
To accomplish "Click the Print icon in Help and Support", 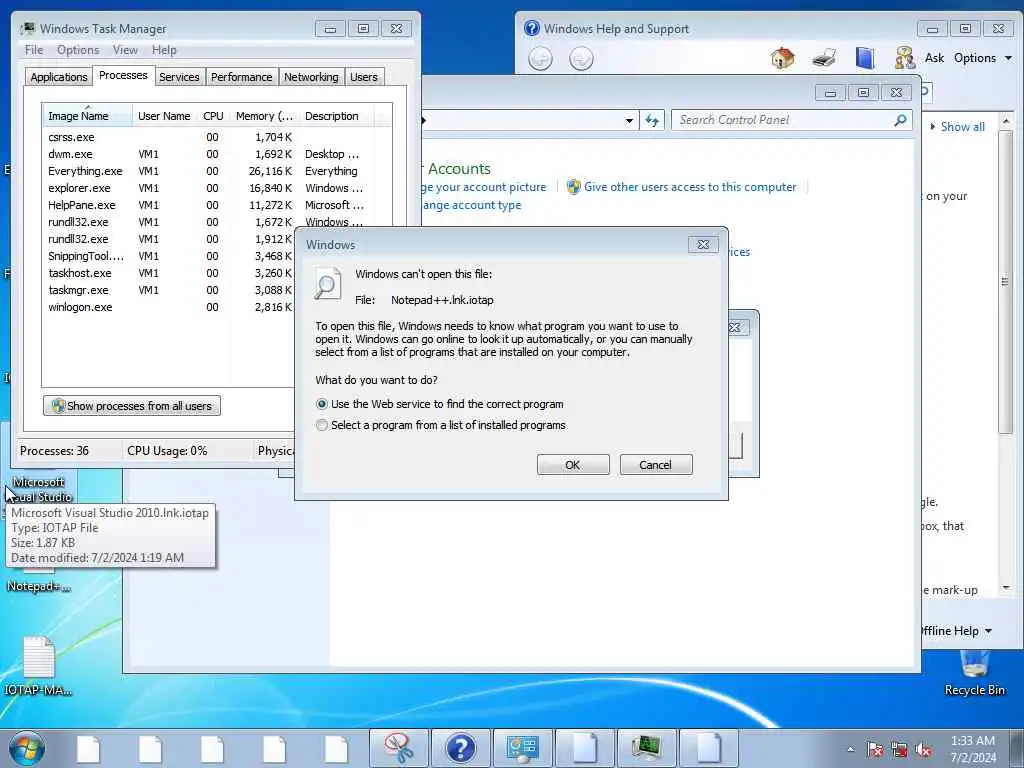I will pyautogui.click(x=824, y=58).
